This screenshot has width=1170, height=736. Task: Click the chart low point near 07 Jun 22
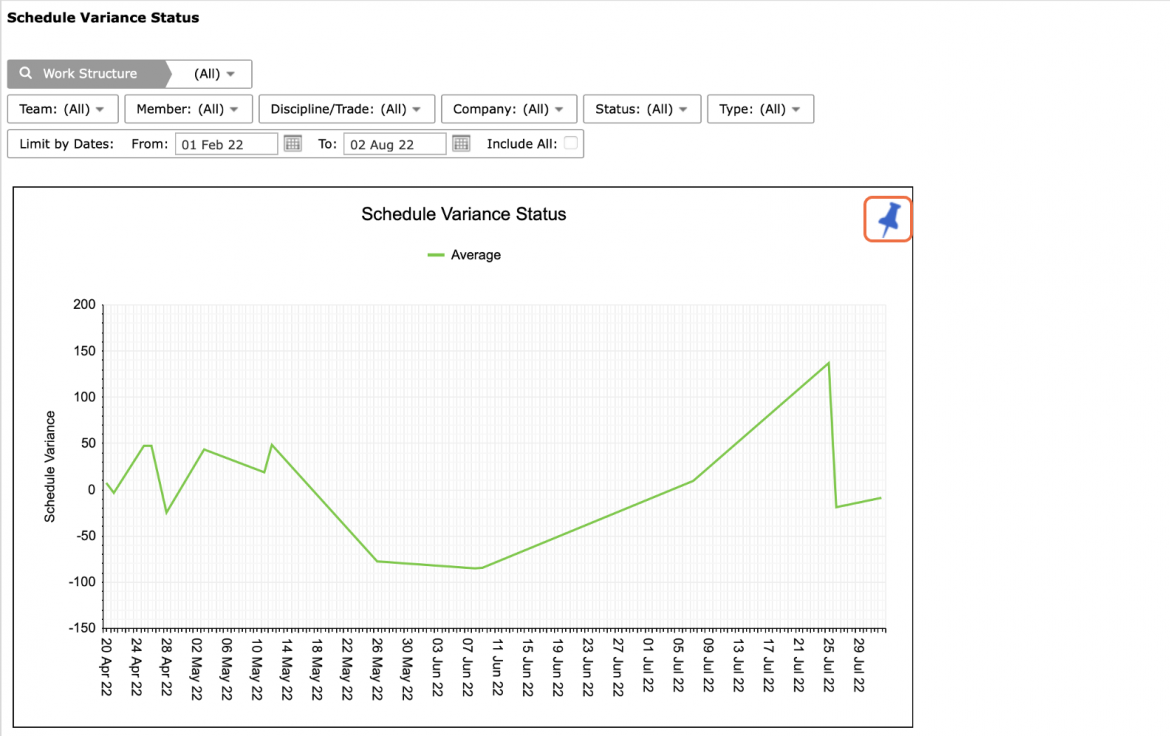[478, 568]
